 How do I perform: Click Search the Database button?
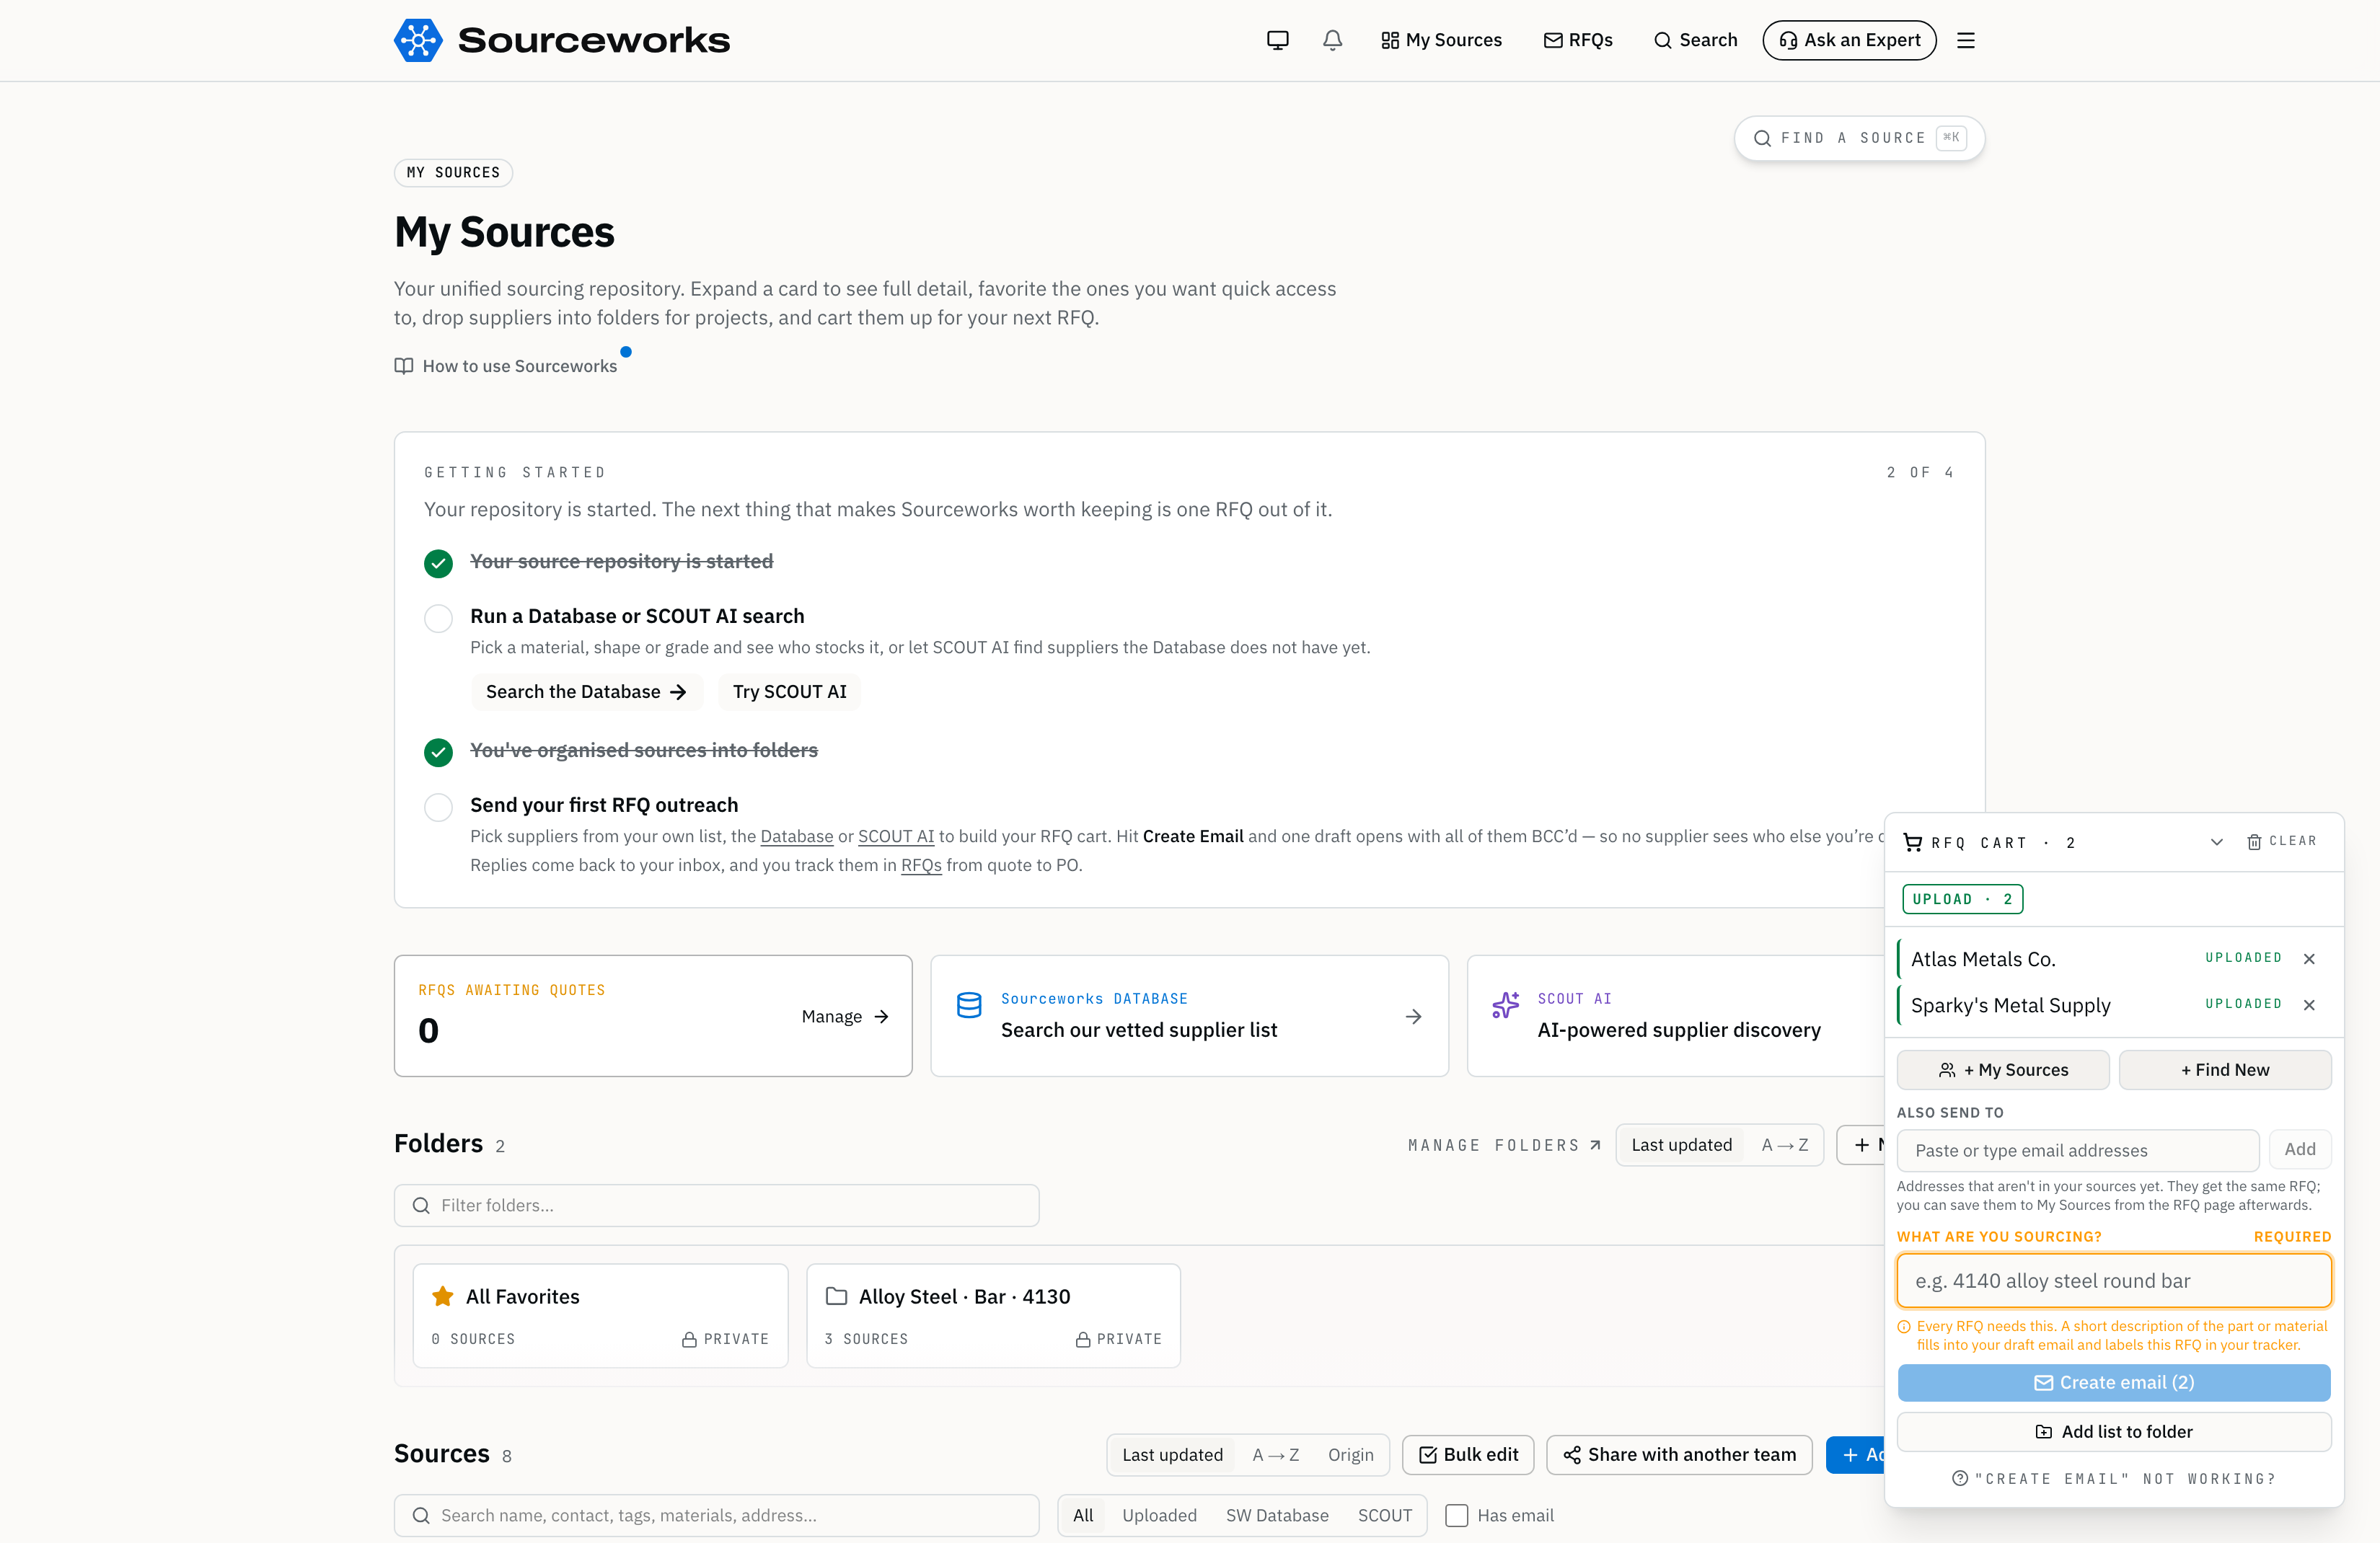[x=587, y=692]
